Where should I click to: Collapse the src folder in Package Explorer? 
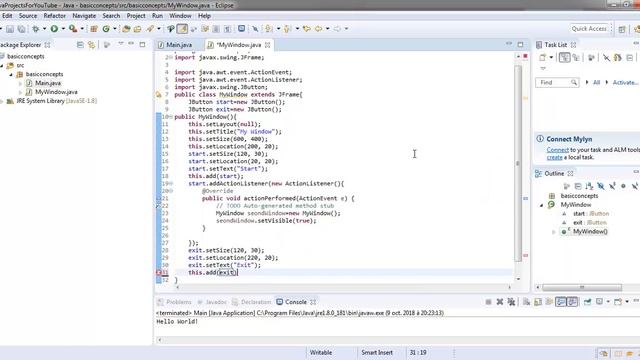(2, 65)
